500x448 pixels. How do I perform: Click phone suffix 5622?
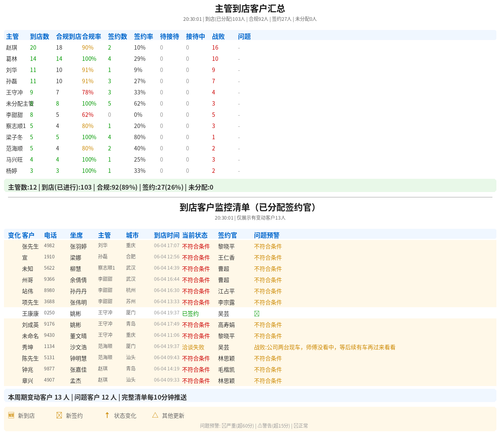point(49,268)
